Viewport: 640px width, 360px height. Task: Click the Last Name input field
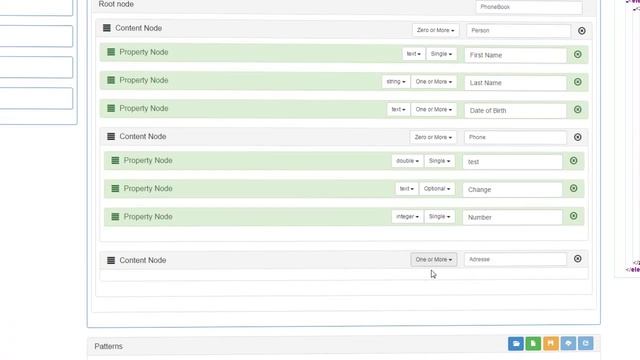[x=516, y=82]
